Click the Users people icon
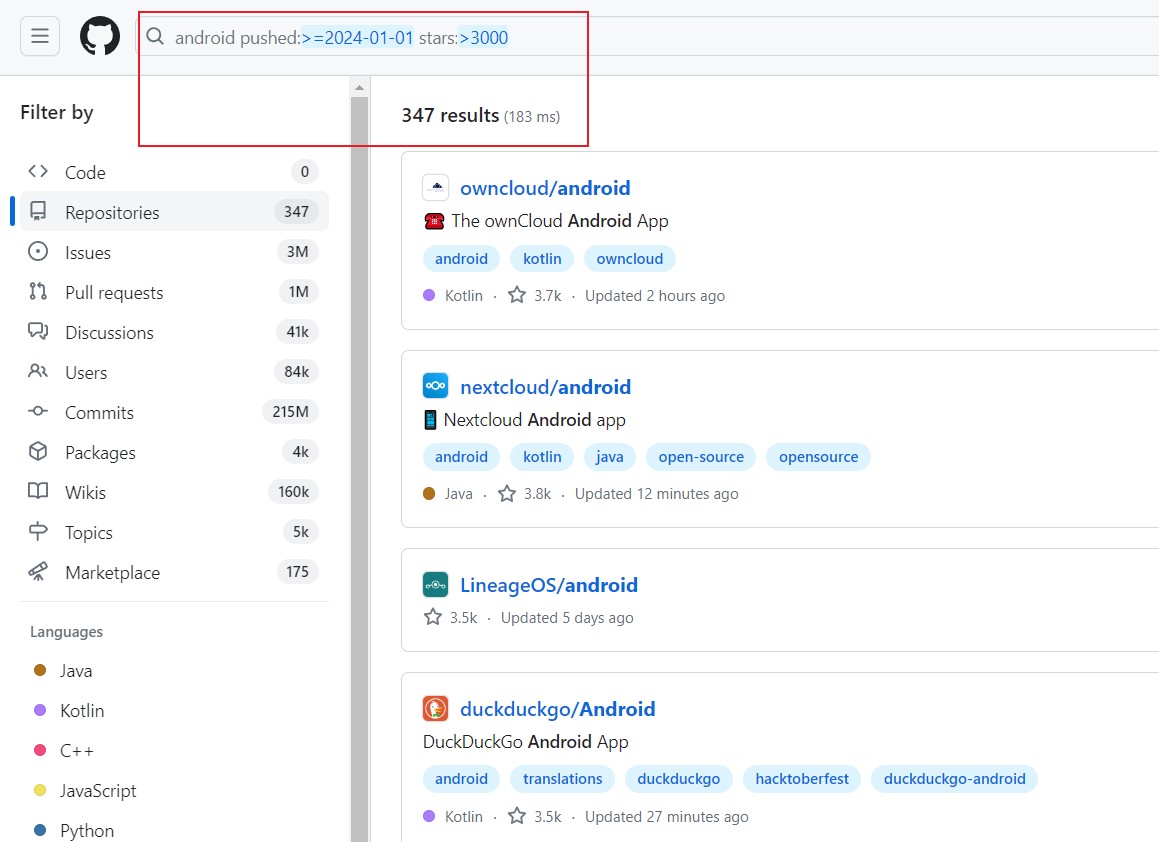The width and height of the screenshot is (1159, 842). click(x=38, y=371)
